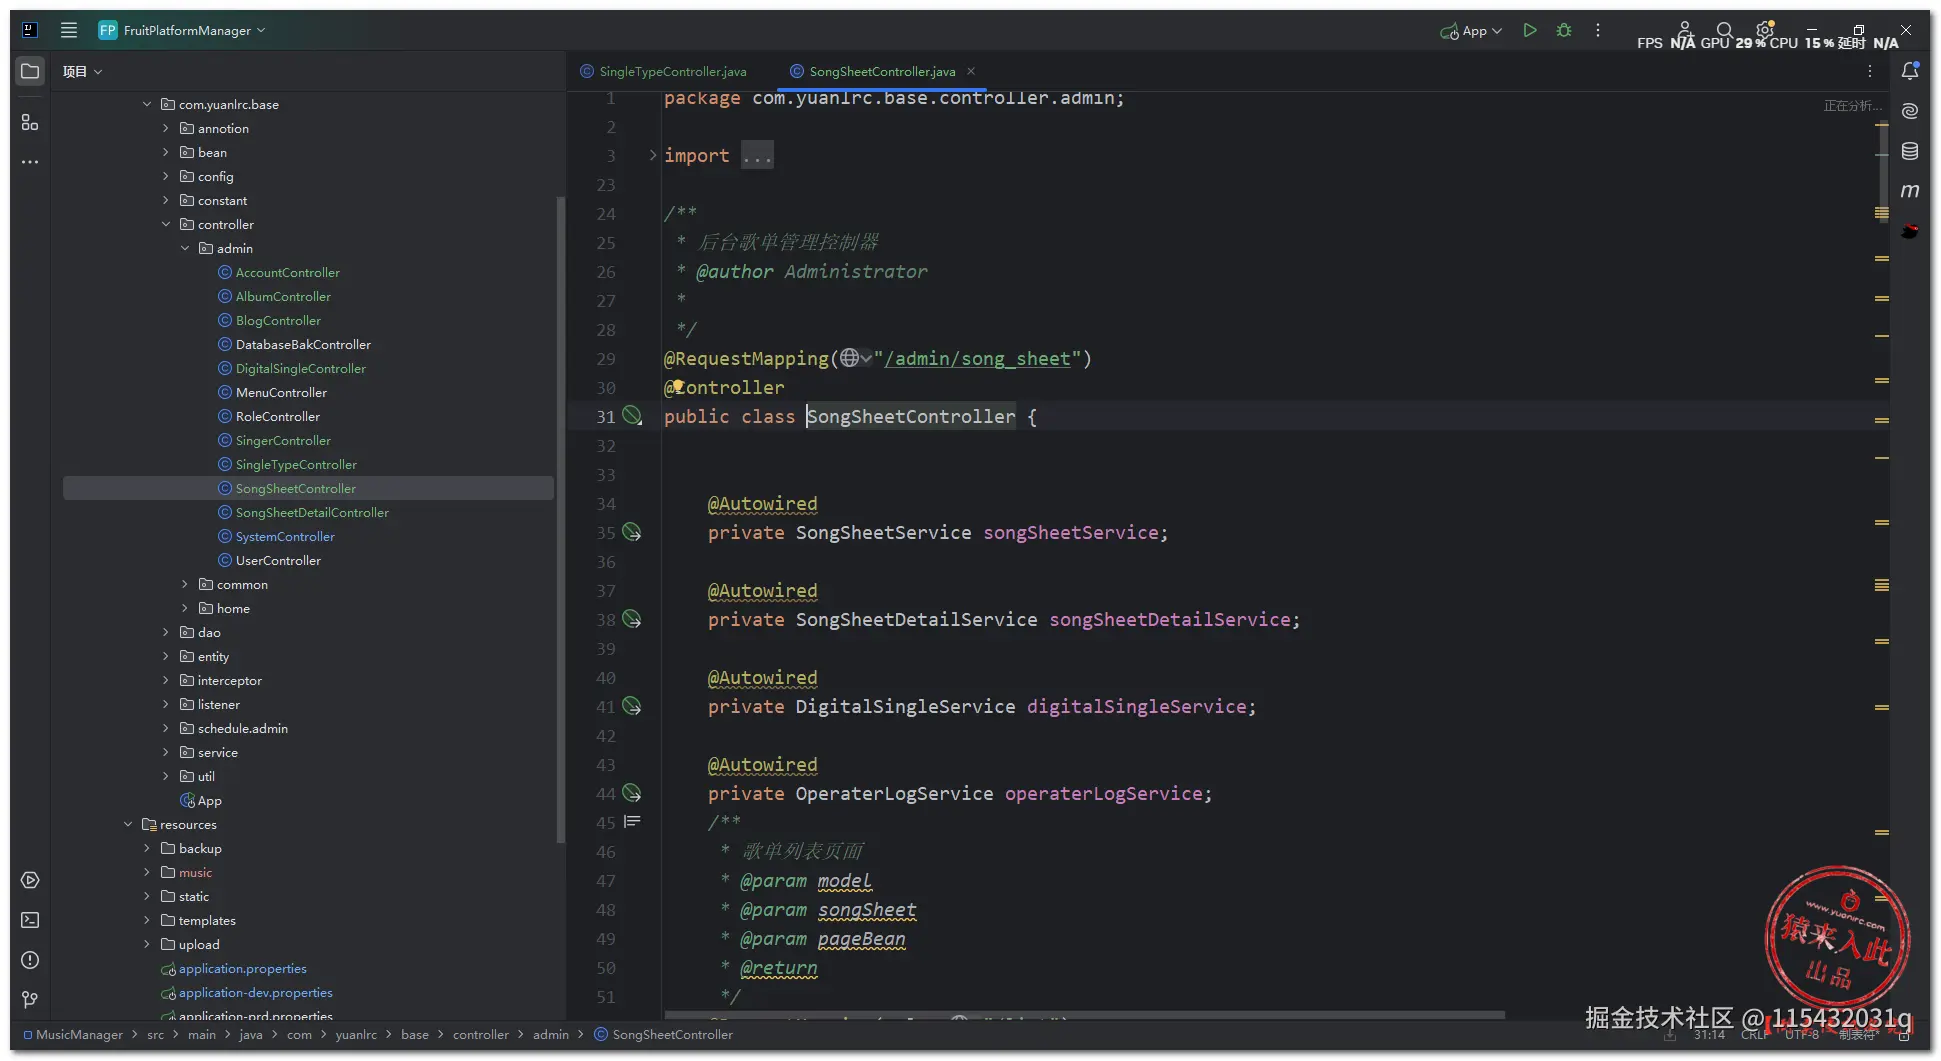Screen dimensions: 1941x1061
Task: Click the intention bulb on line 30
Action: point(677,385)
